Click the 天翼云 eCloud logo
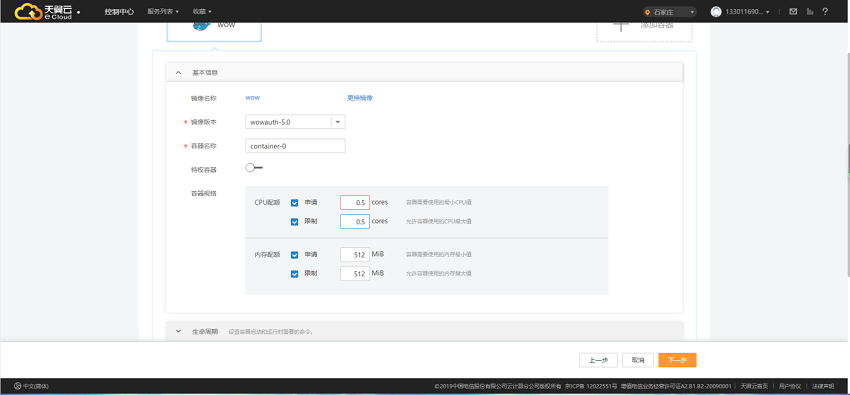Viewport: 850px width, 395px height. (x=43, y=11)
